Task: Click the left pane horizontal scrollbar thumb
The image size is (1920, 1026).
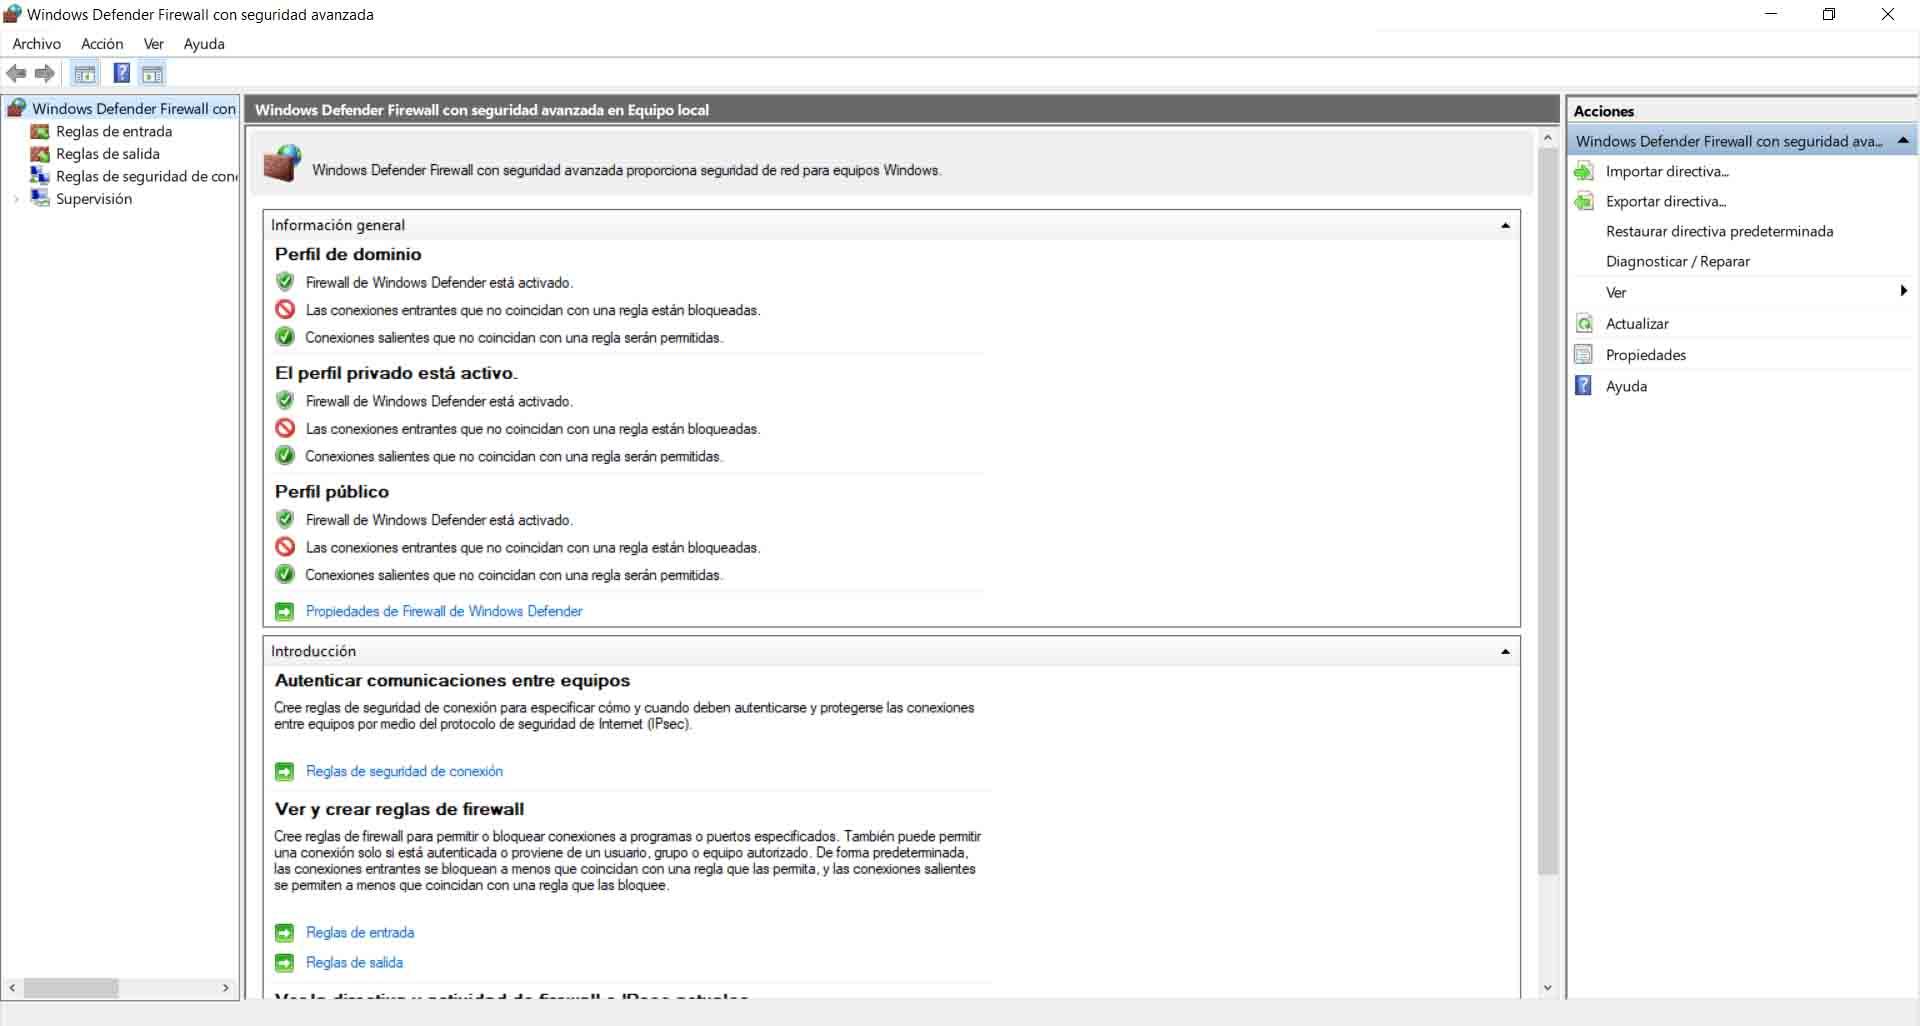Action: (x=71, y=988)
